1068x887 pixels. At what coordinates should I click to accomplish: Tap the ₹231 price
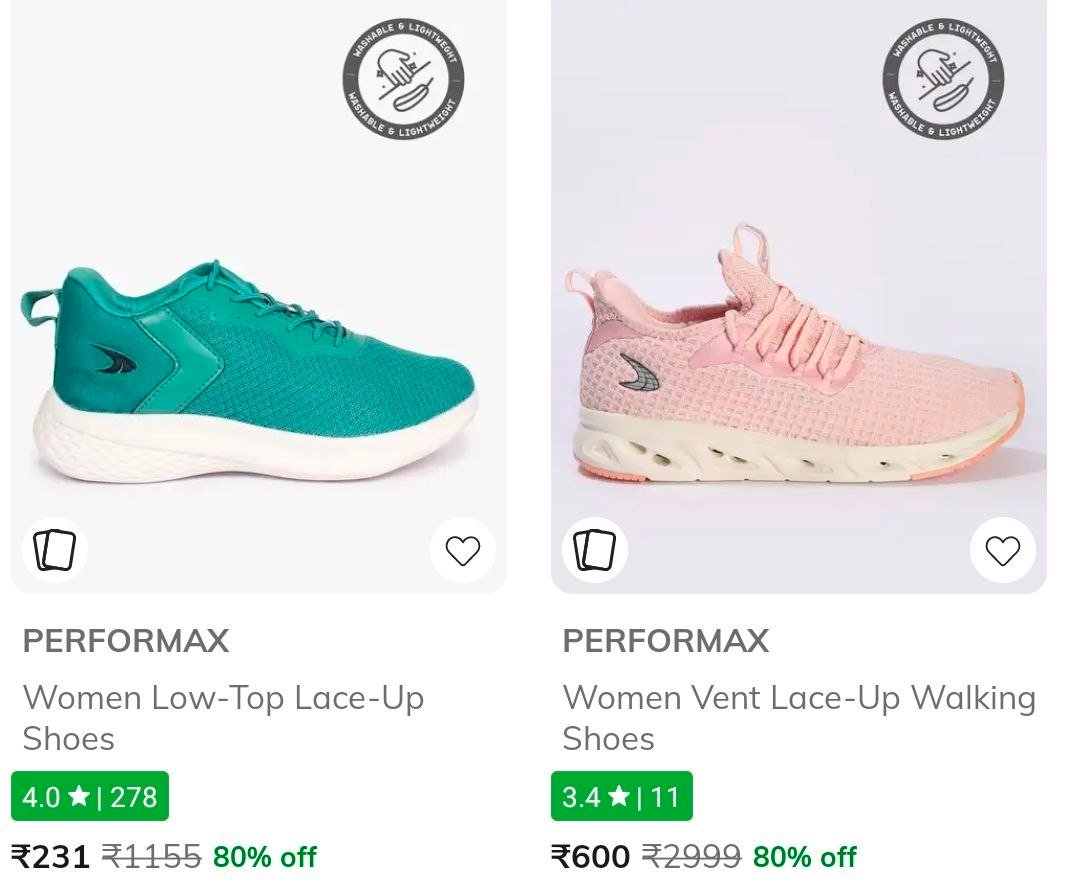[51, 857]
